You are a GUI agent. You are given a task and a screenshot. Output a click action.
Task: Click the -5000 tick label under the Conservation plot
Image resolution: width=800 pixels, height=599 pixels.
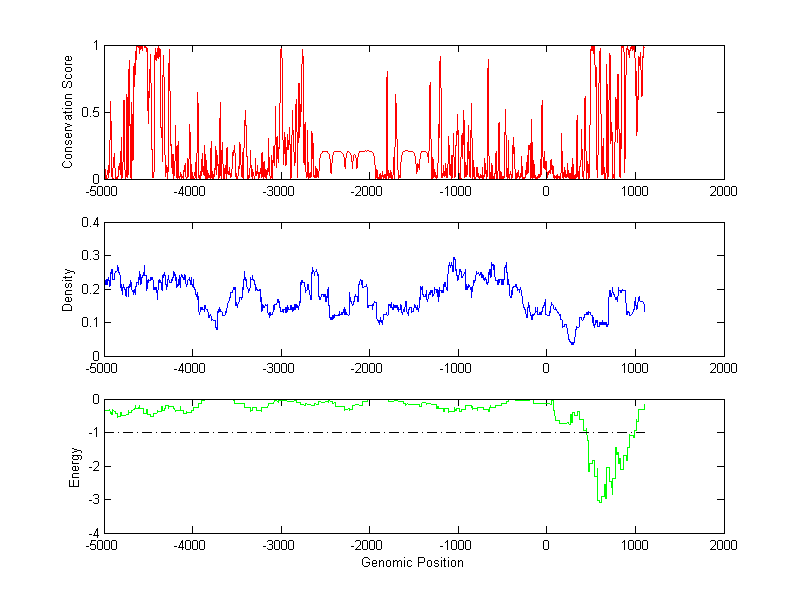click(105, 191)
